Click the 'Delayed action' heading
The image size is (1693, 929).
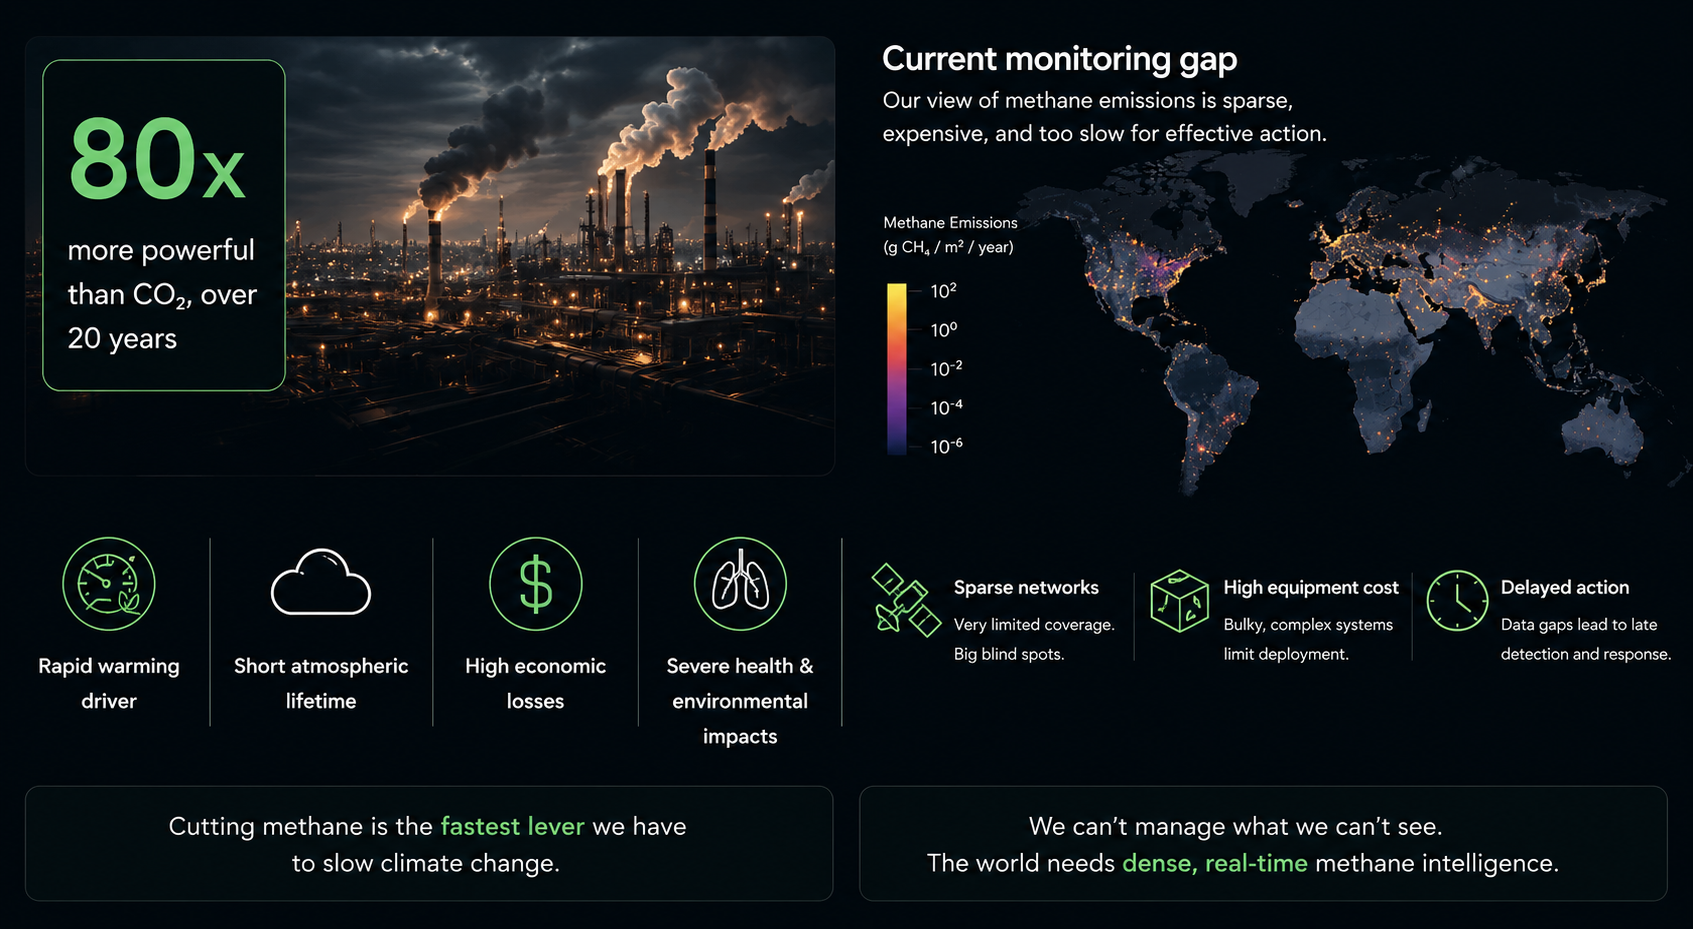1565,587
